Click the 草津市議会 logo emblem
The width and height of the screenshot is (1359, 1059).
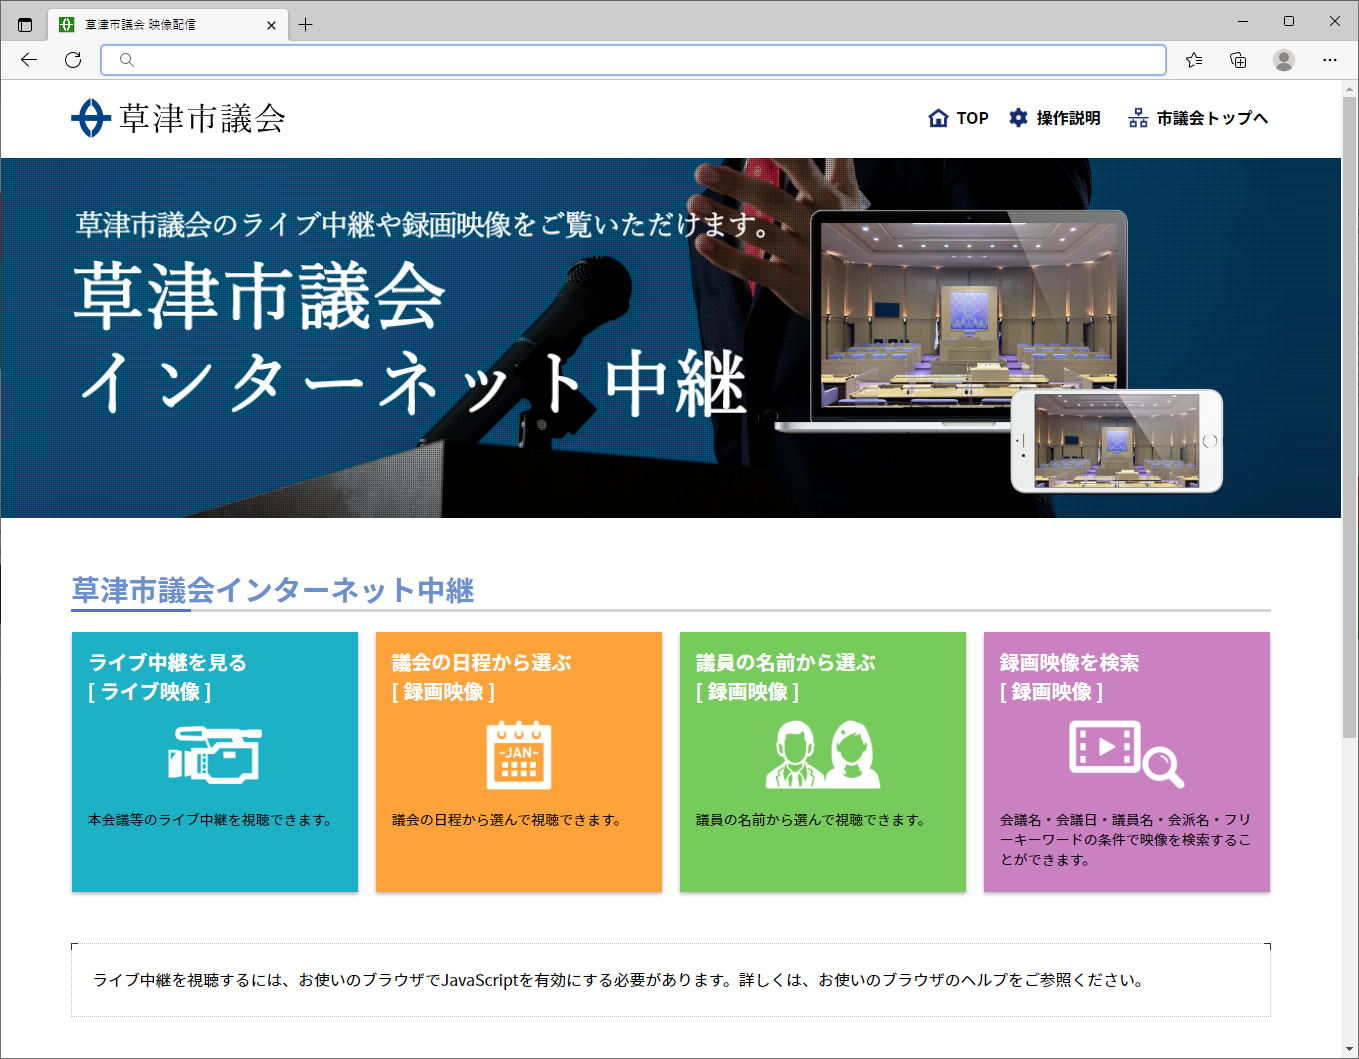click(91, 118)
